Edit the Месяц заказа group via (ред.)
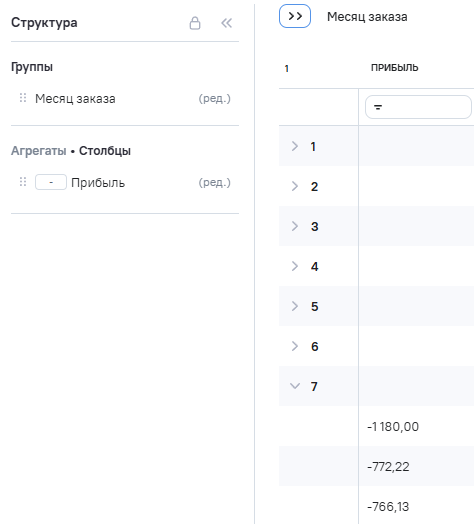This screenshot has height=524, width=474. (215, 98)
